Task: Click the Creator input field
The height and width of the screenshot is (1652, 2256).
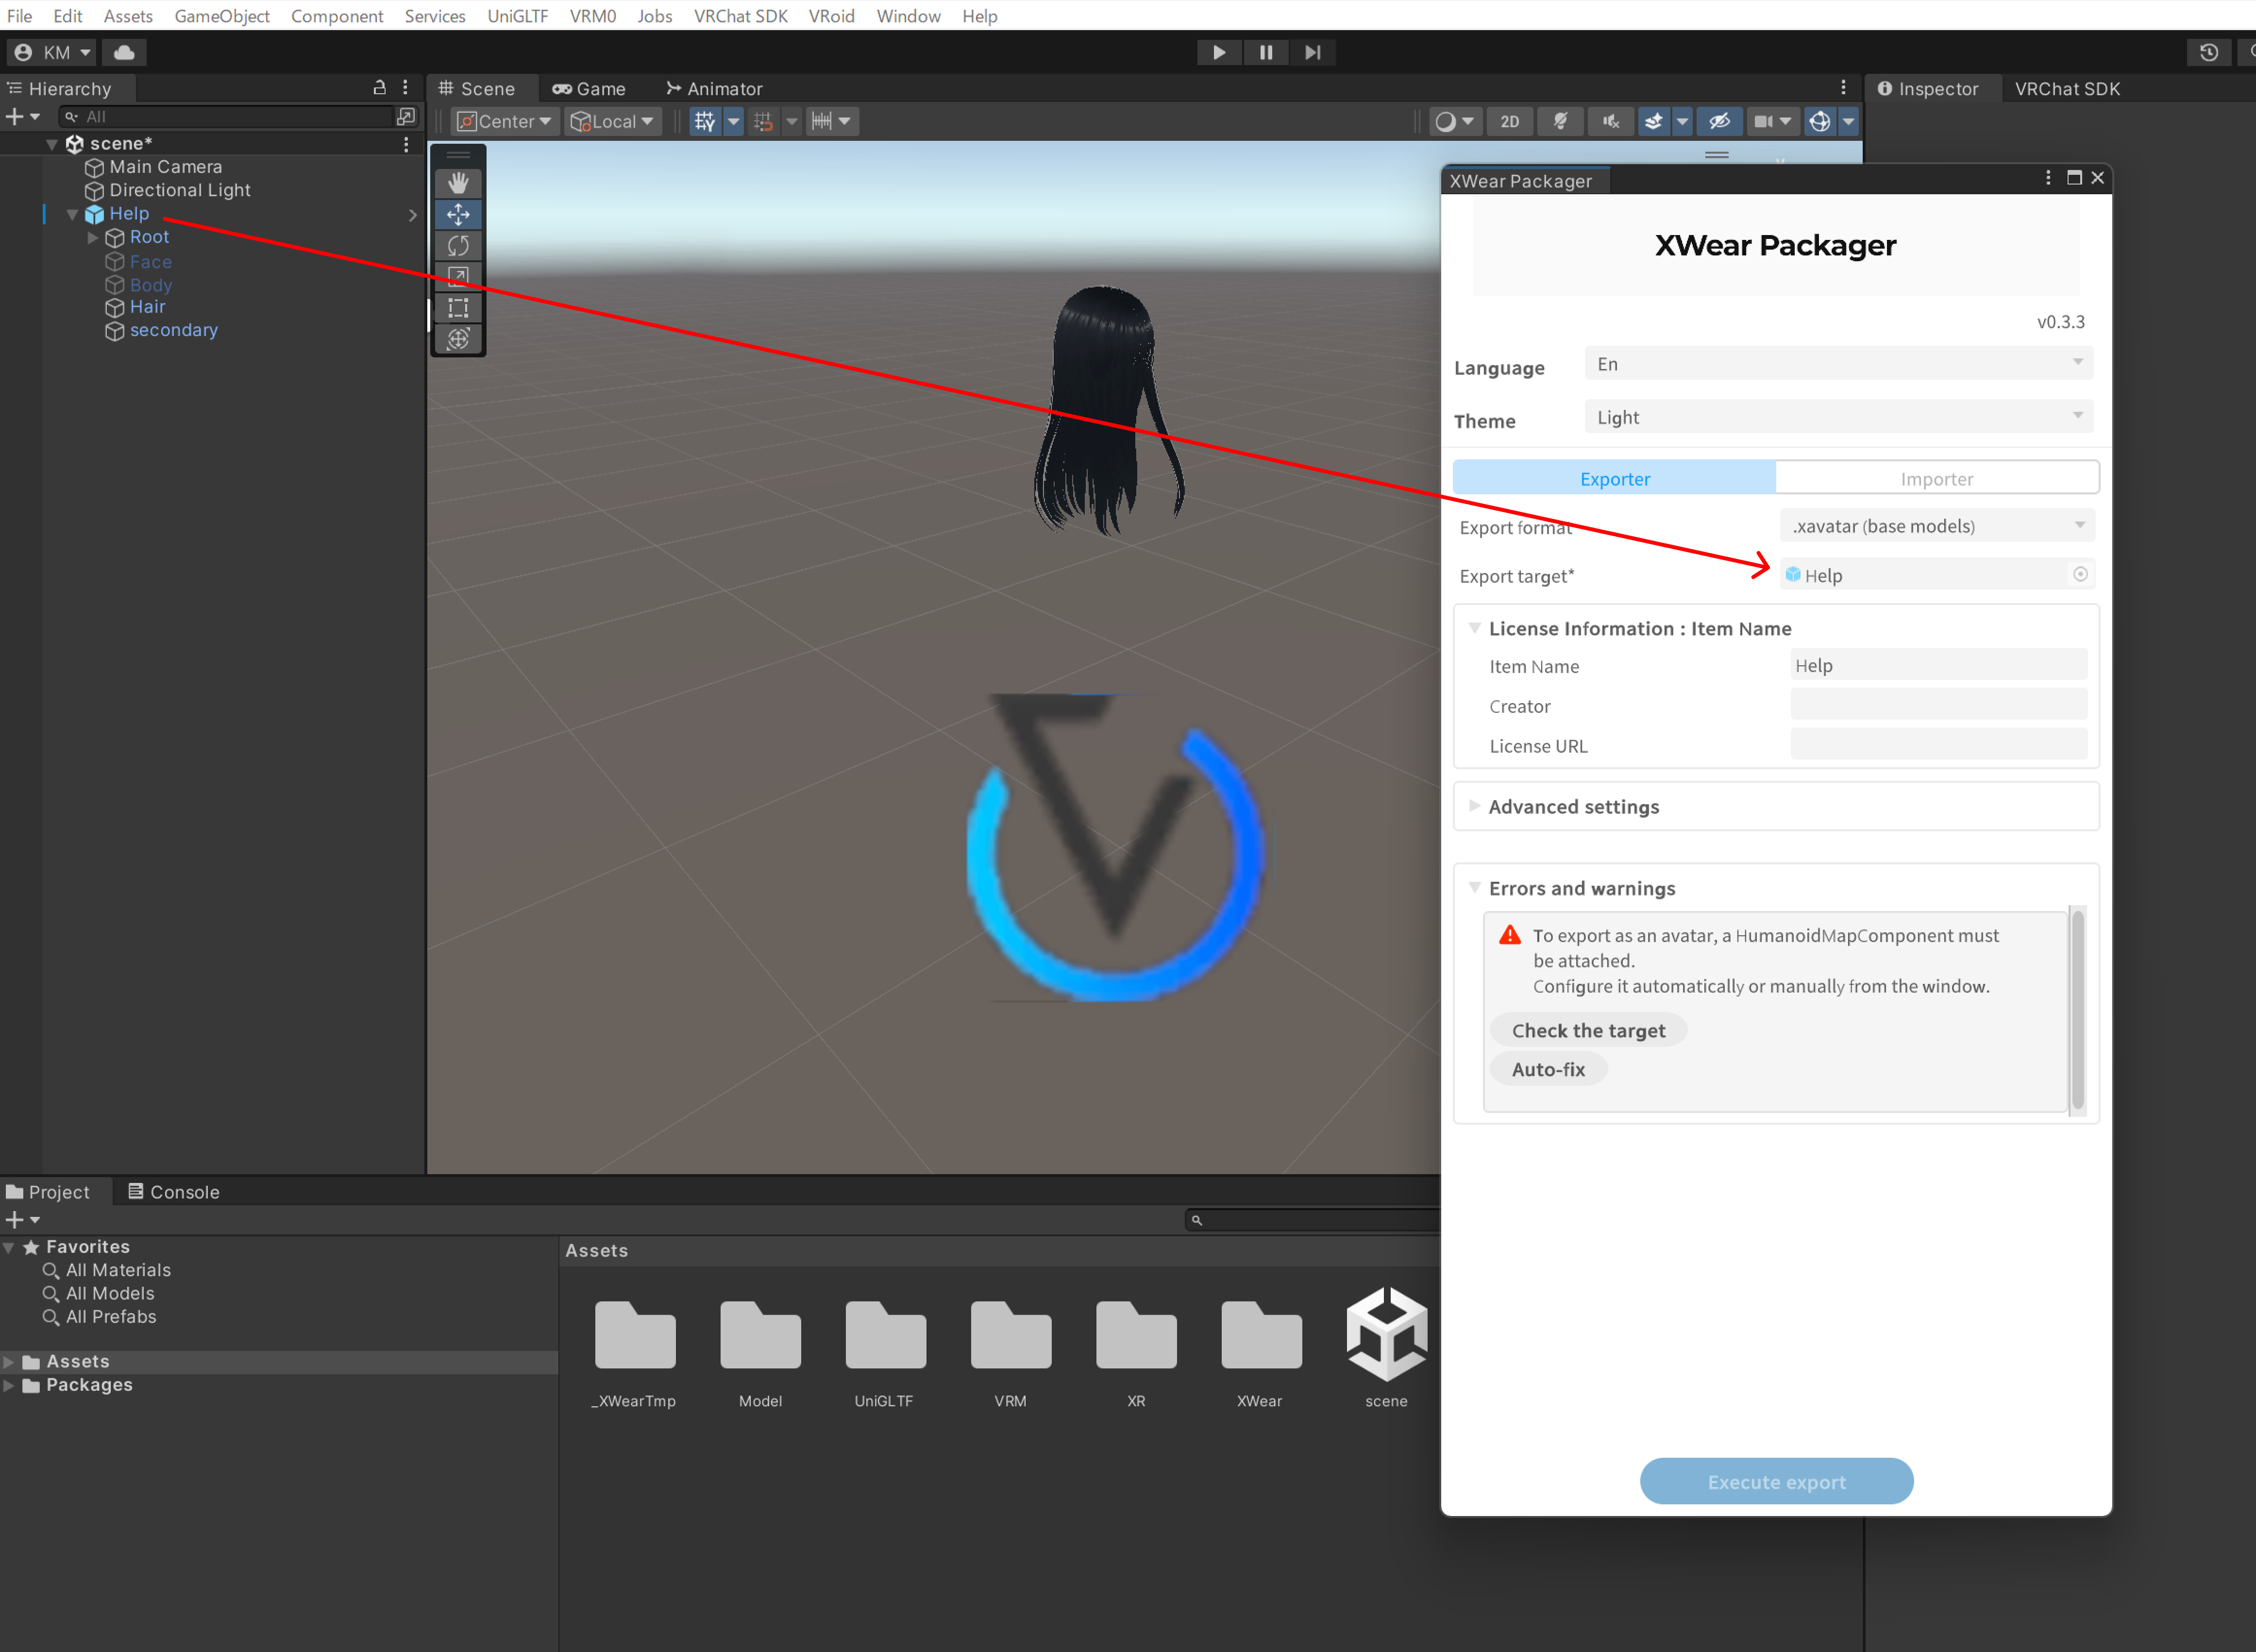Action: 1938,705
